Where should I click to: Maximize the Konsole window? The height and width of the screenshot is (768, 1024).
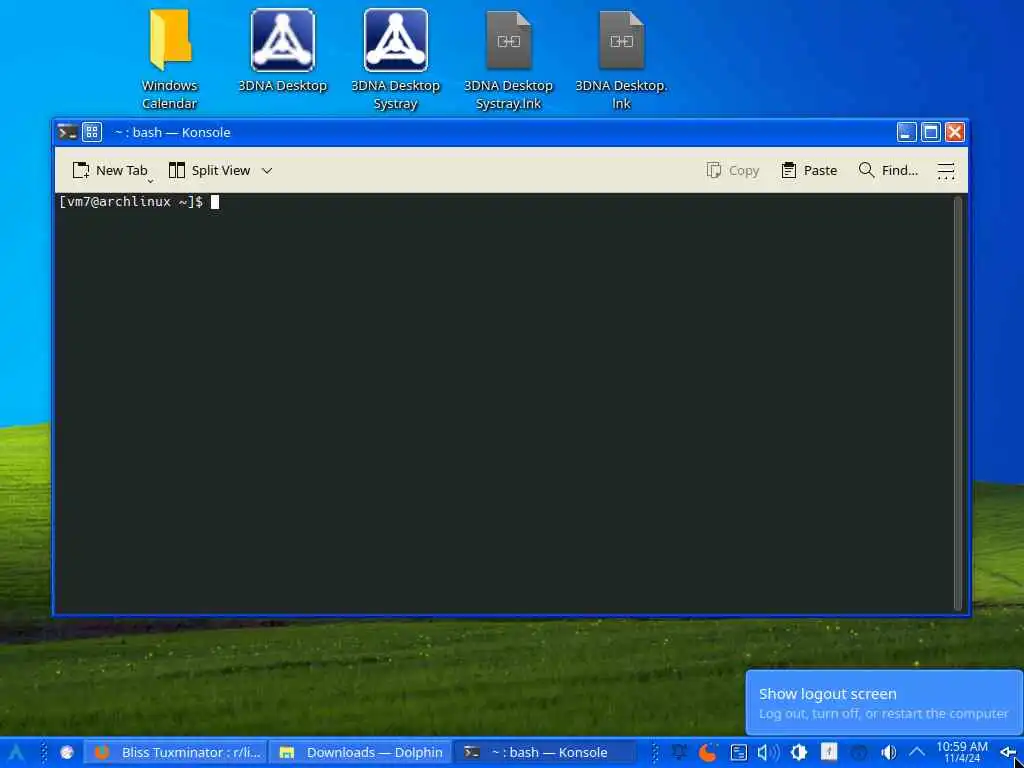coord(931,133)
